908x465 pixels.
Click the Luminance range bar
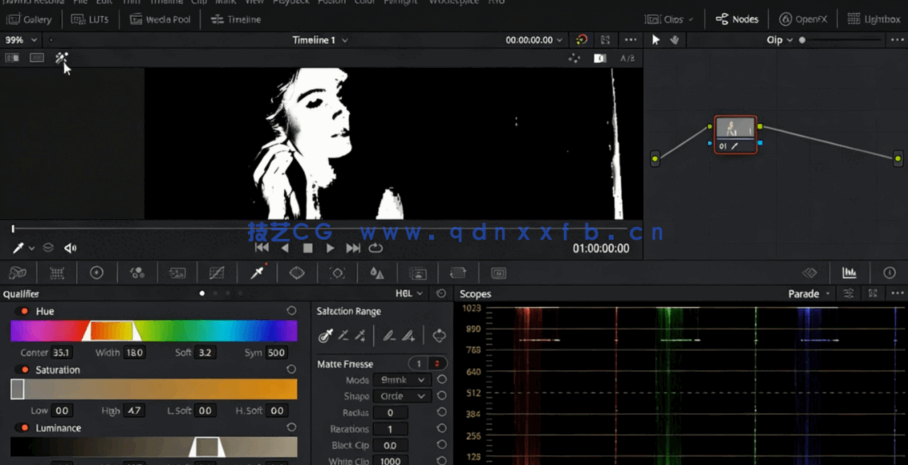[x=153, y=447]
